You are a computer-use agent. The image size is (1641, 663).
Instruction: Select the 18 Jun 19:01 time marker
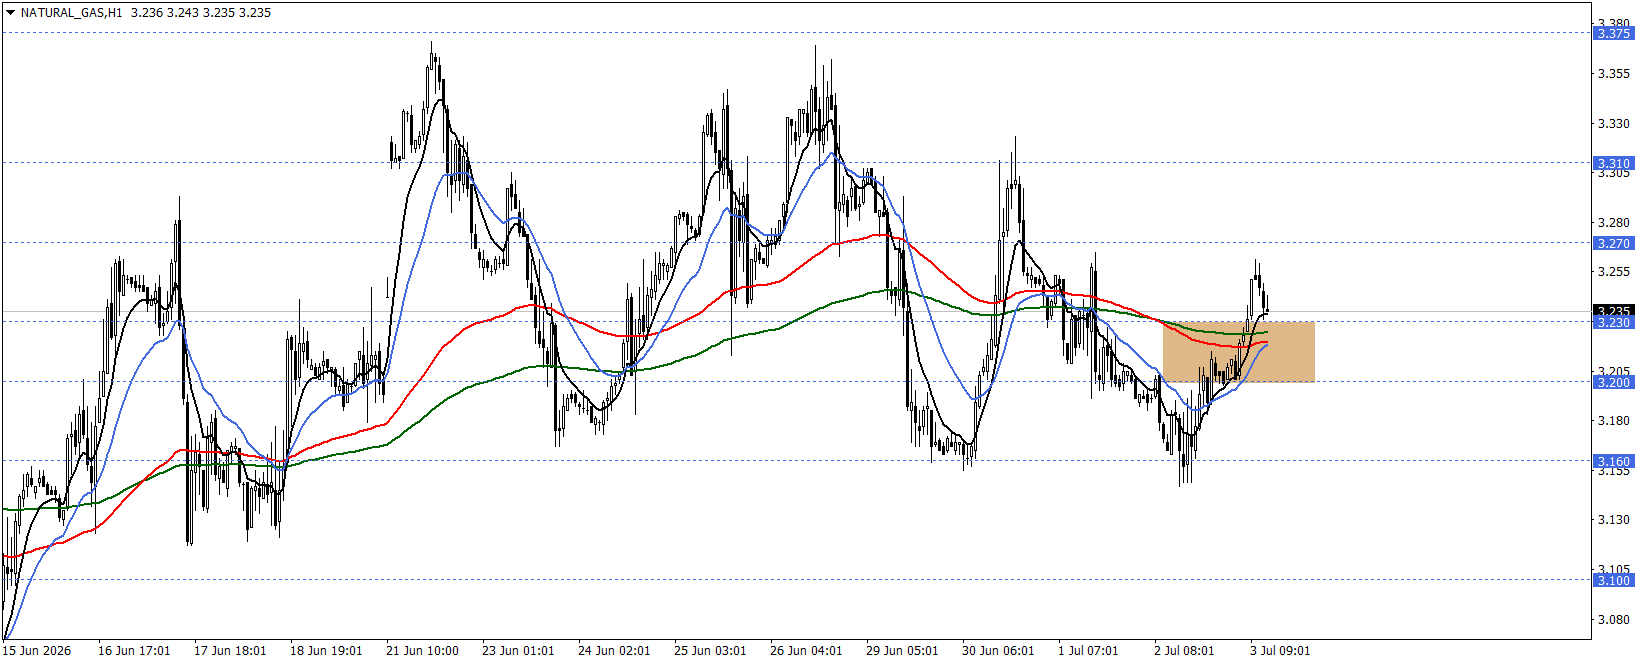[326, 650]
